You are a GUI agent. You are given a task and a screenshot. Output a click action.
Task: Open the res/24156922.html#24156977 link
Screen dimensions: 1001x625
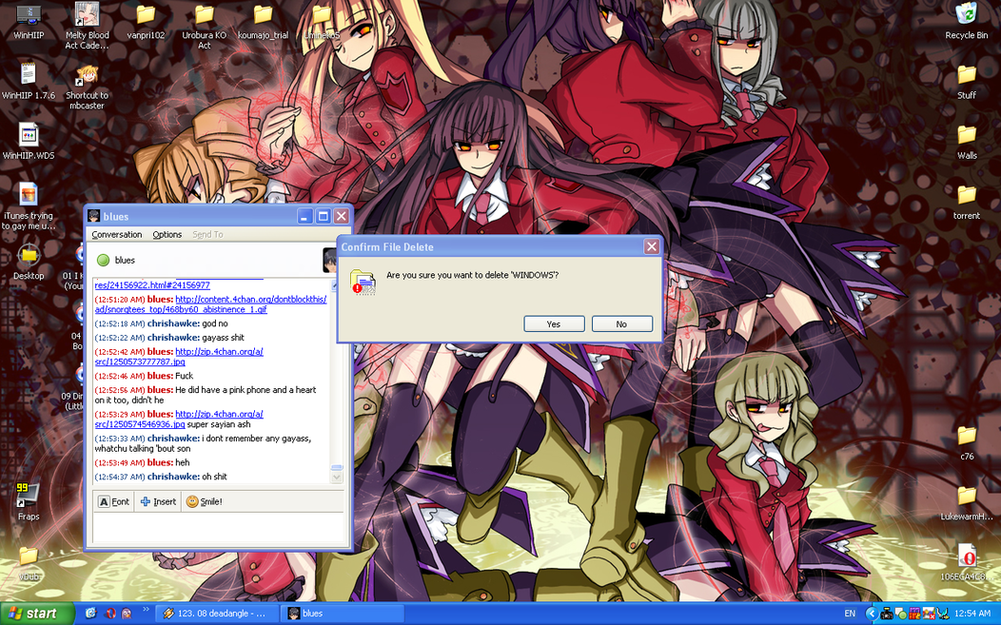152,285
